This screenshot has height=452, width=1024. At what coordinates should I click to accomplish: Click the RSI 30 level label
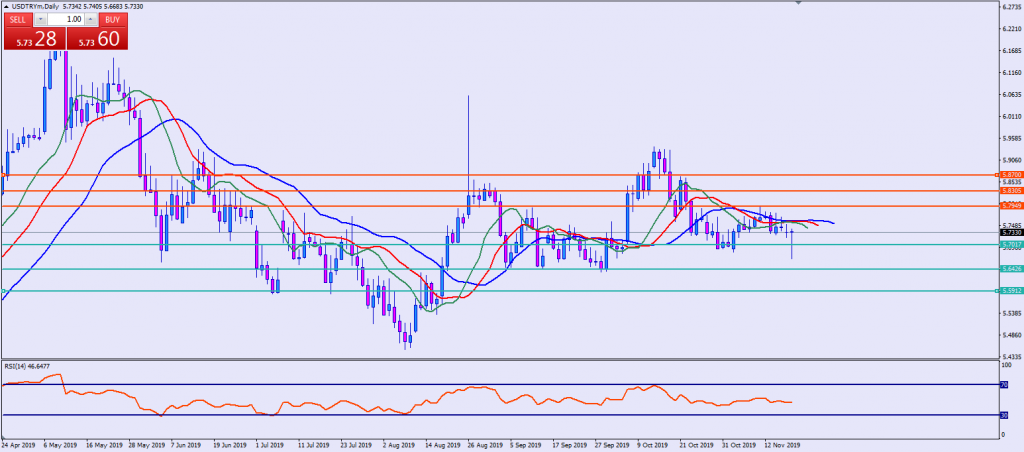[x=1004, y=415]
